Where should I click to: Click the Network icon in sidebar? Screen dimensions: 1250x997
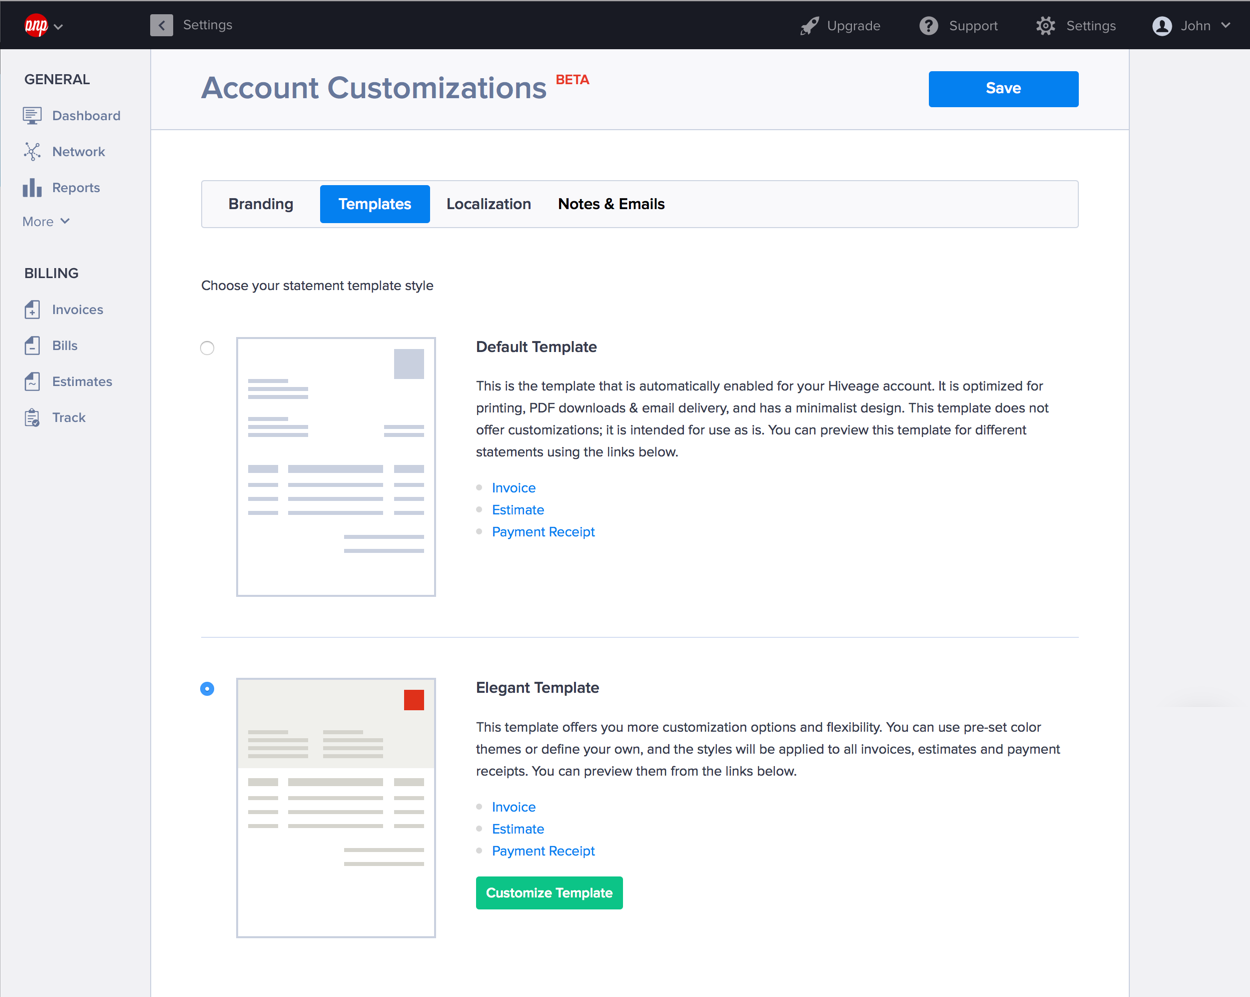[32, 152]
